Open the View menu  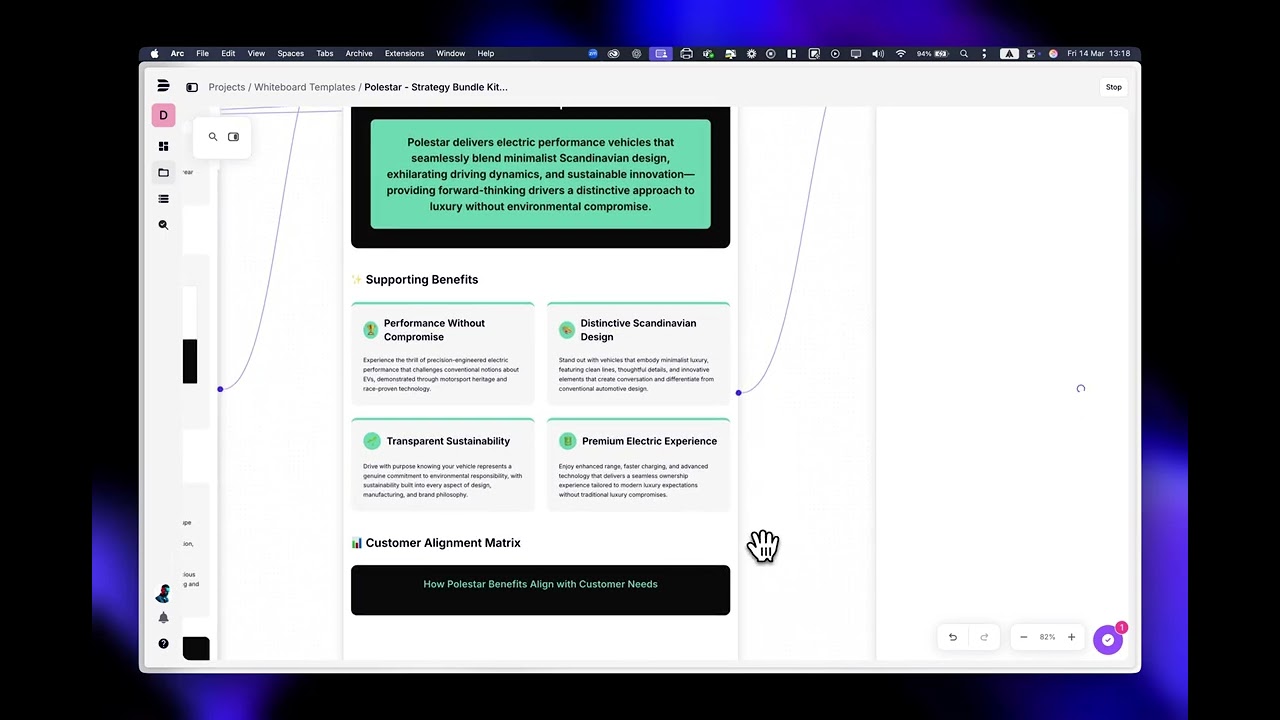point(256,53)
